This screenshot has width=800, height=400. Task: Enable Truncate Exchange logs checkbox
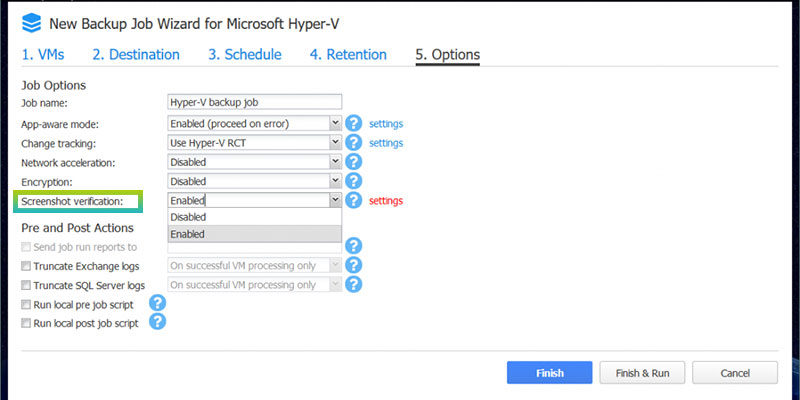[26, 266]
